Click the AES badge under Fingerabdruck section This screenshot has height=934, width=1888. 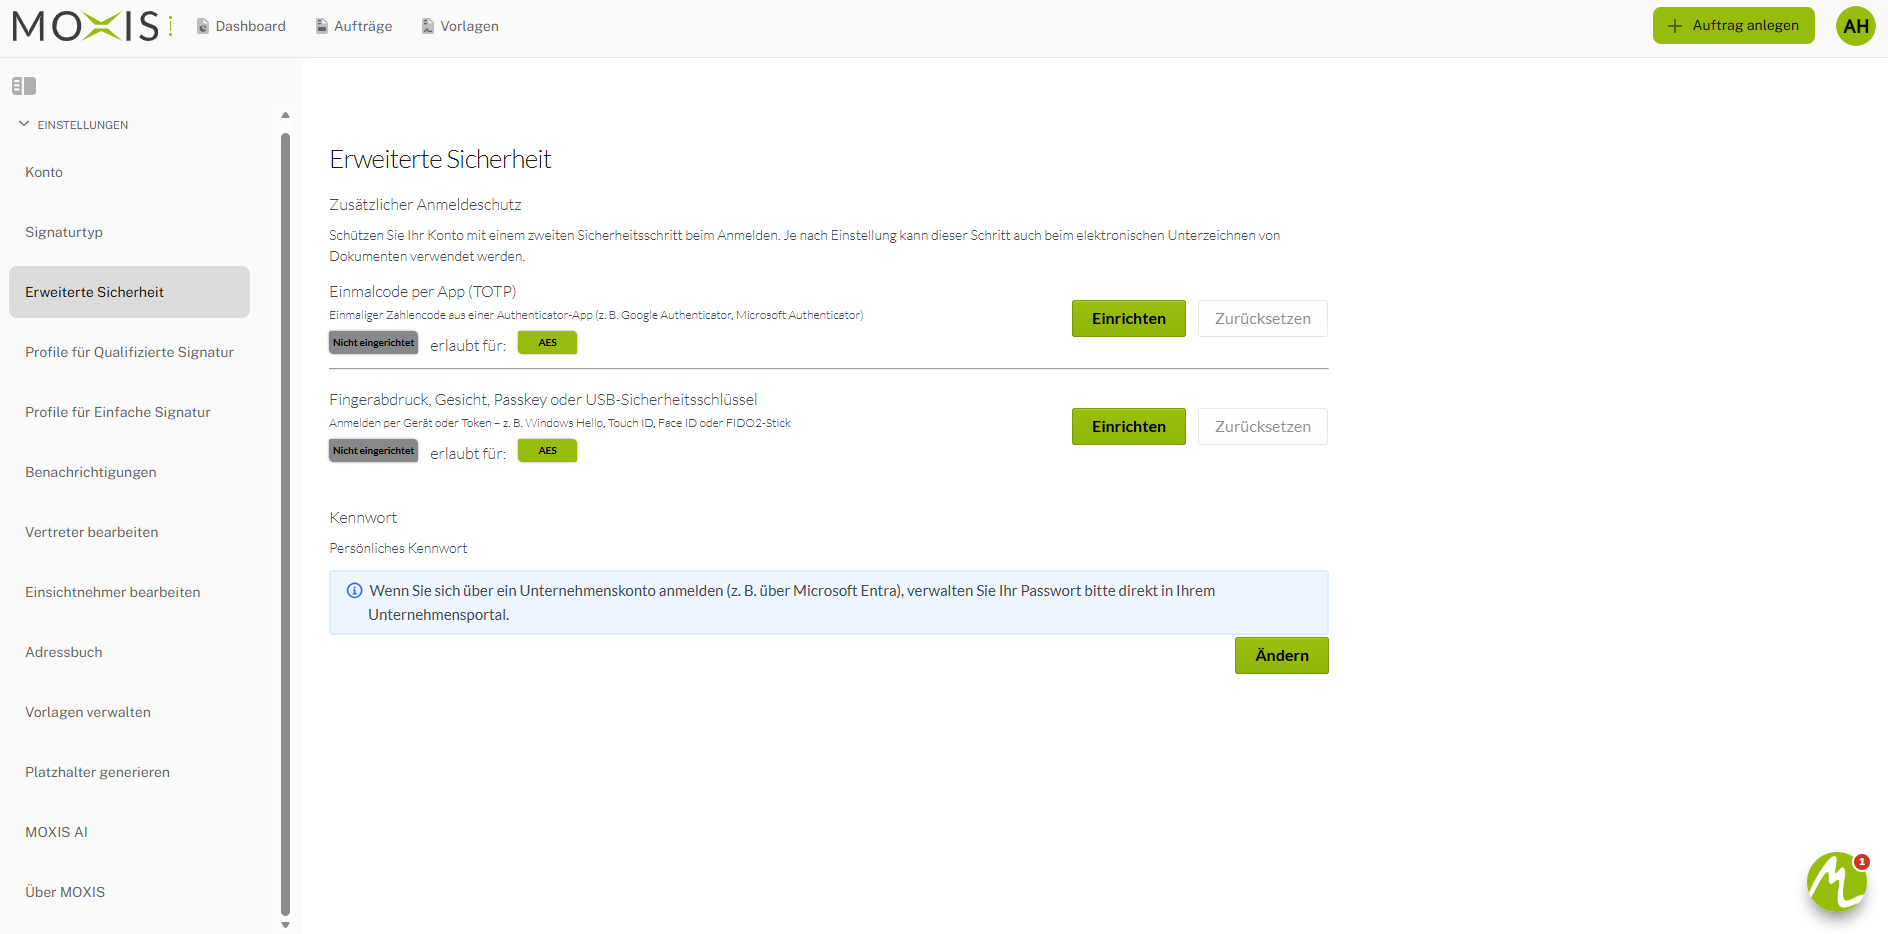pyautogui.click(x=547, y=451)
